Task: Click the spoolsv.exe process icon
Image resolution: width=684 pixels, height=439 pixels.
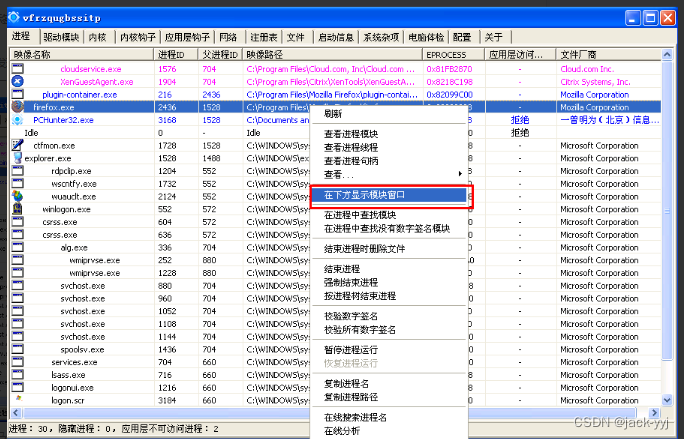Action: pyautogui.click(x=17, y=349)
